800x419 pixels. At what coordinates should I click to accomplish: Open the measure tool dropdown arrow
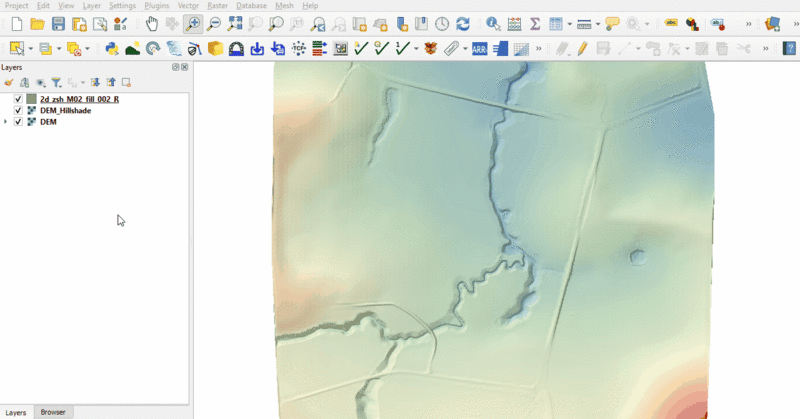[x=598, y=23]
